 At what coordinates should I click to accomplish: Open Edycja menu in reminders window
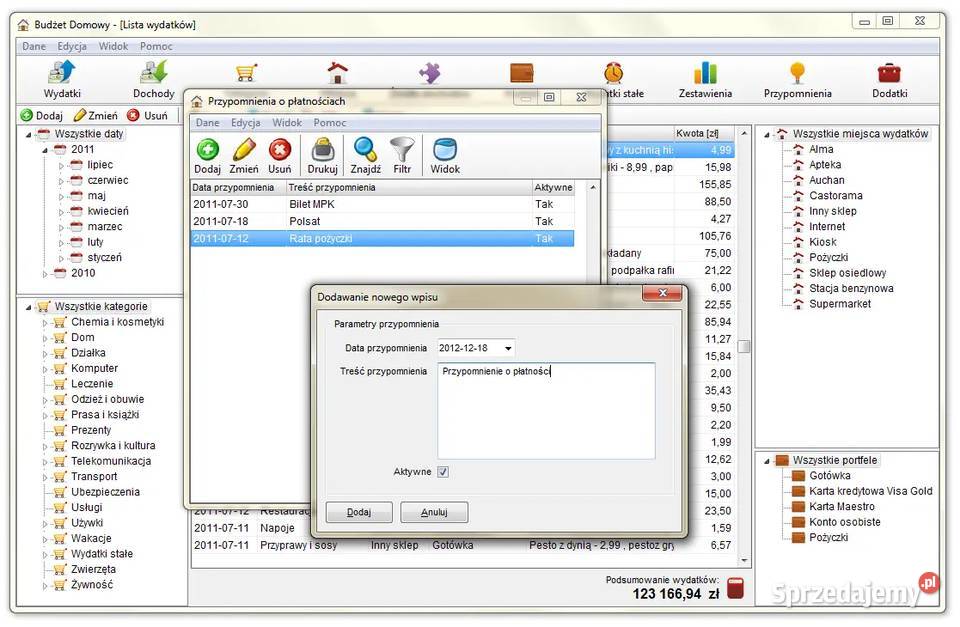(x=245, y=123)
